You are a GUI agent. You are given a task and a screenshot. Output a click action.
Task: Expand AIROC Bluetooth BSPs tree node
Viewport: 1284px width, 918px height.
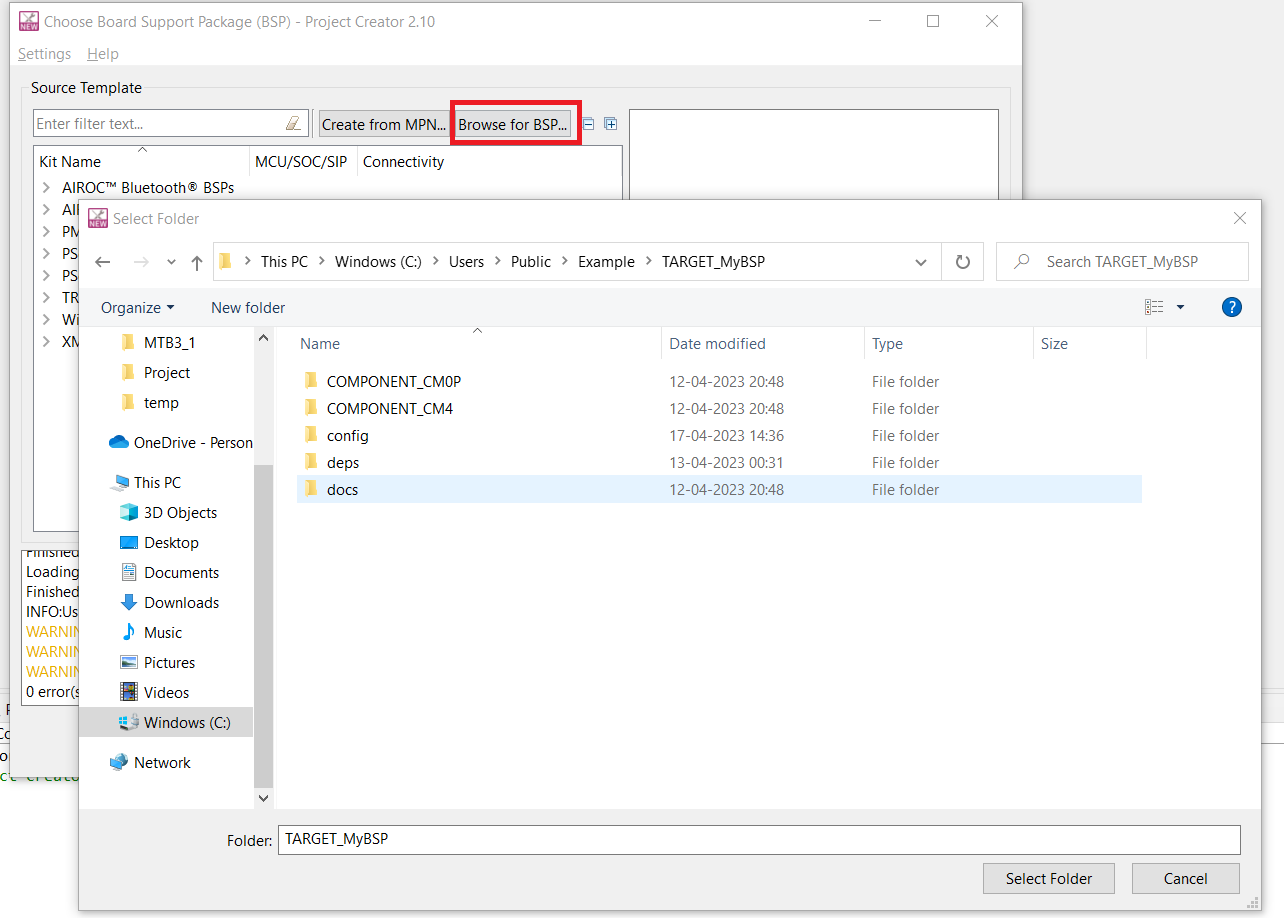coord(46,187)
